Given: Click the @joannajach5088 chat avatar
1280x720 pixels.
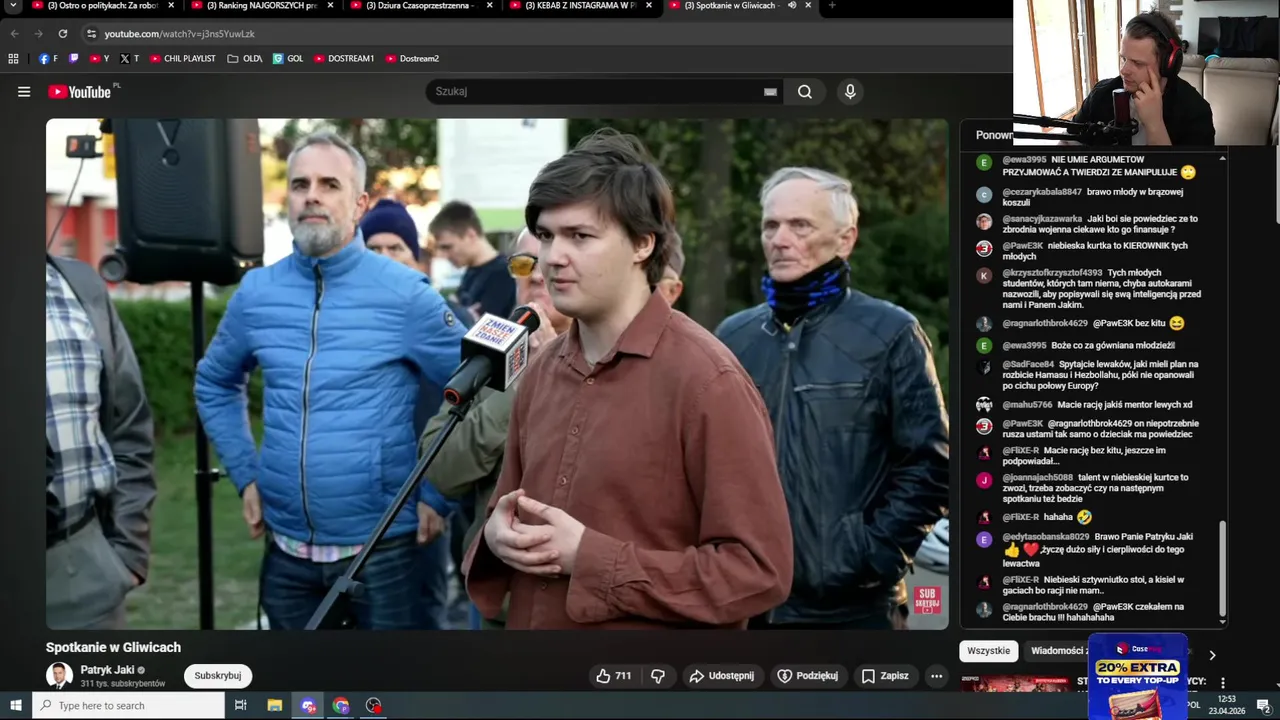Looking at the screenshot, I should coord(984,480).
